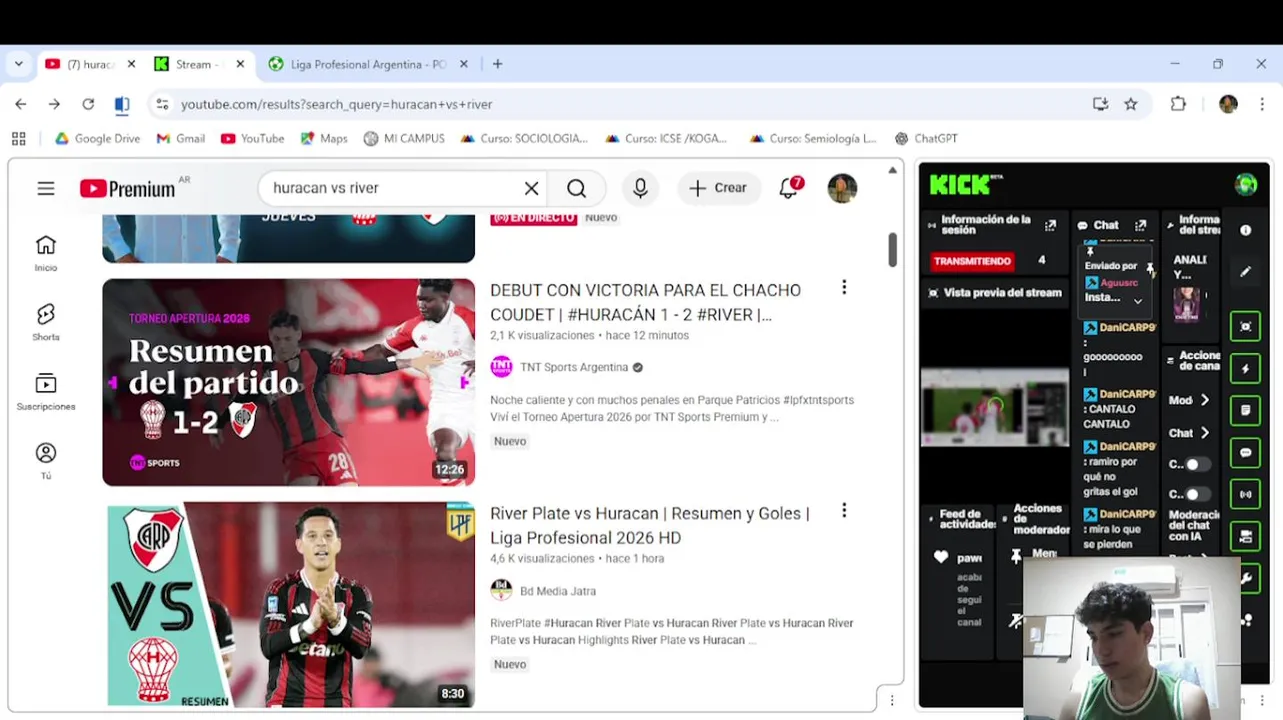Switch to the huracan YouTube tab
Screen dimensions: 1283x720
(x=90, y=64)
